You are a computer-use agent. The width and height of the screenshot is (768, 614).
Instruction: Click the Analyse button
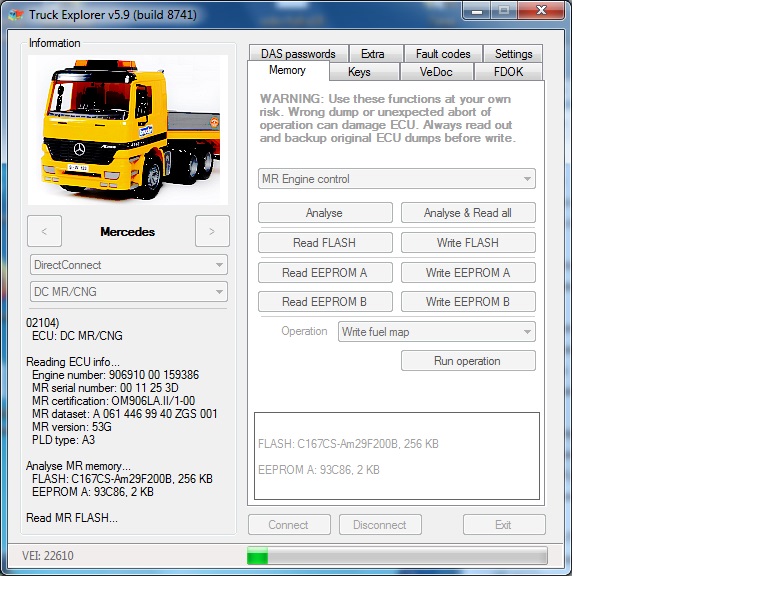[325, 213]
